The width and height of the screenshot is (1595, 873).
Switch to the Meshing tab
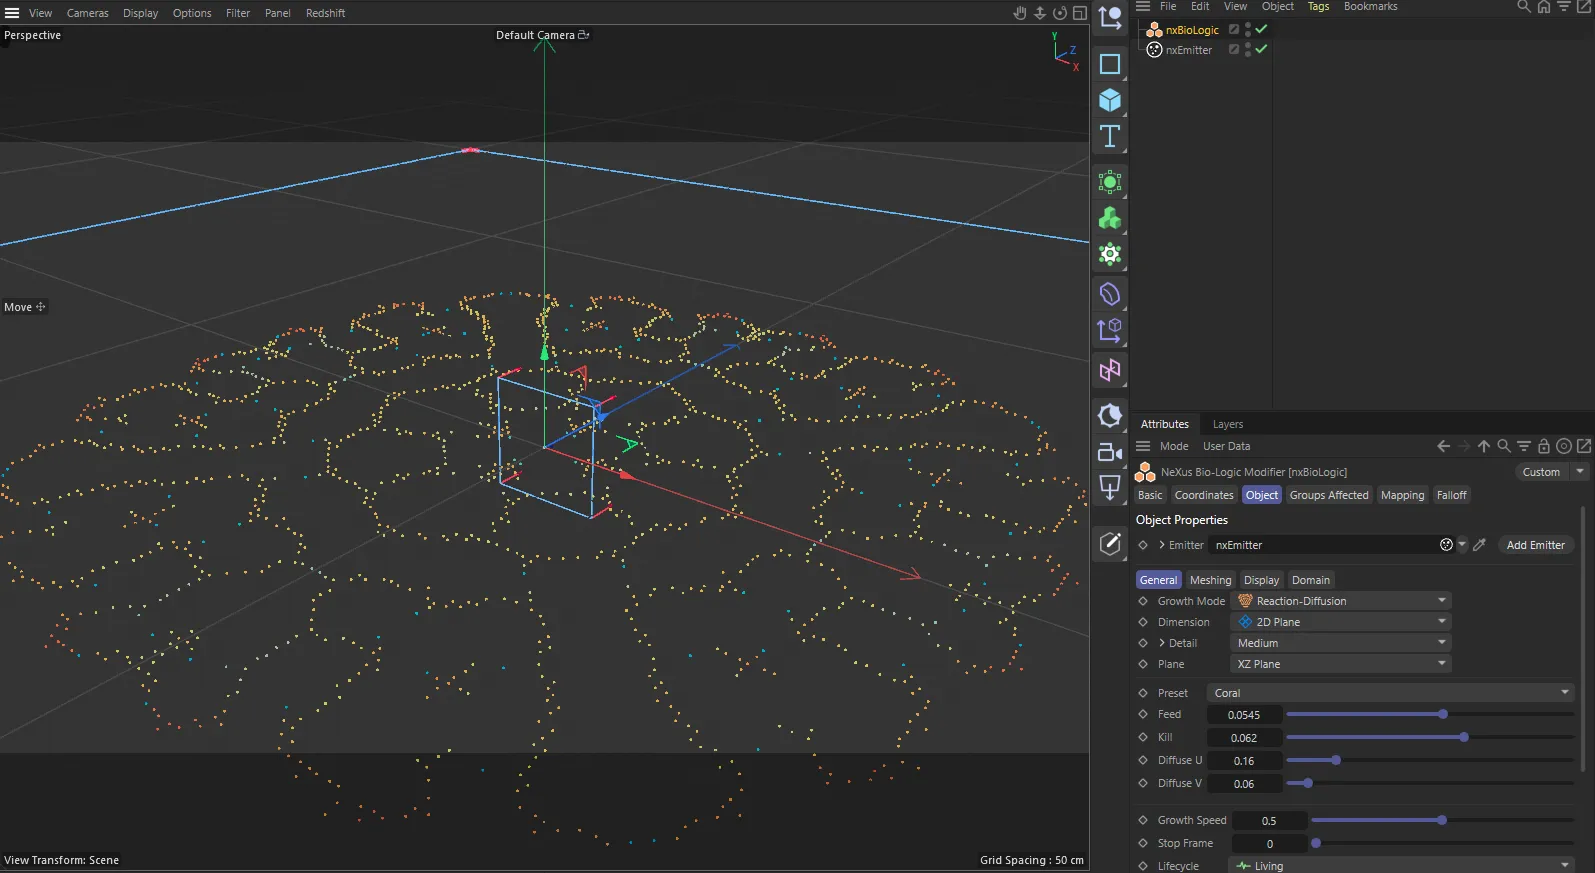coord(1210,580)
